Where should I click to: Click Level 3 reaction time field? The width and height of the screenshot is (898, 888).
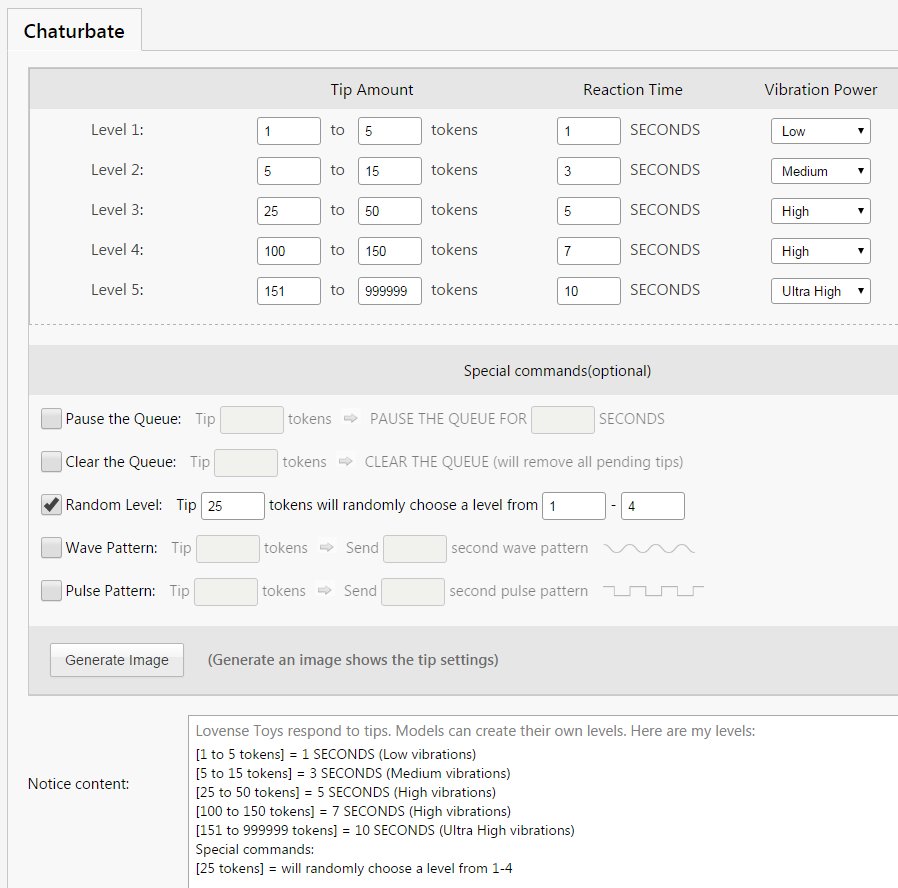[x=589, y=211]
